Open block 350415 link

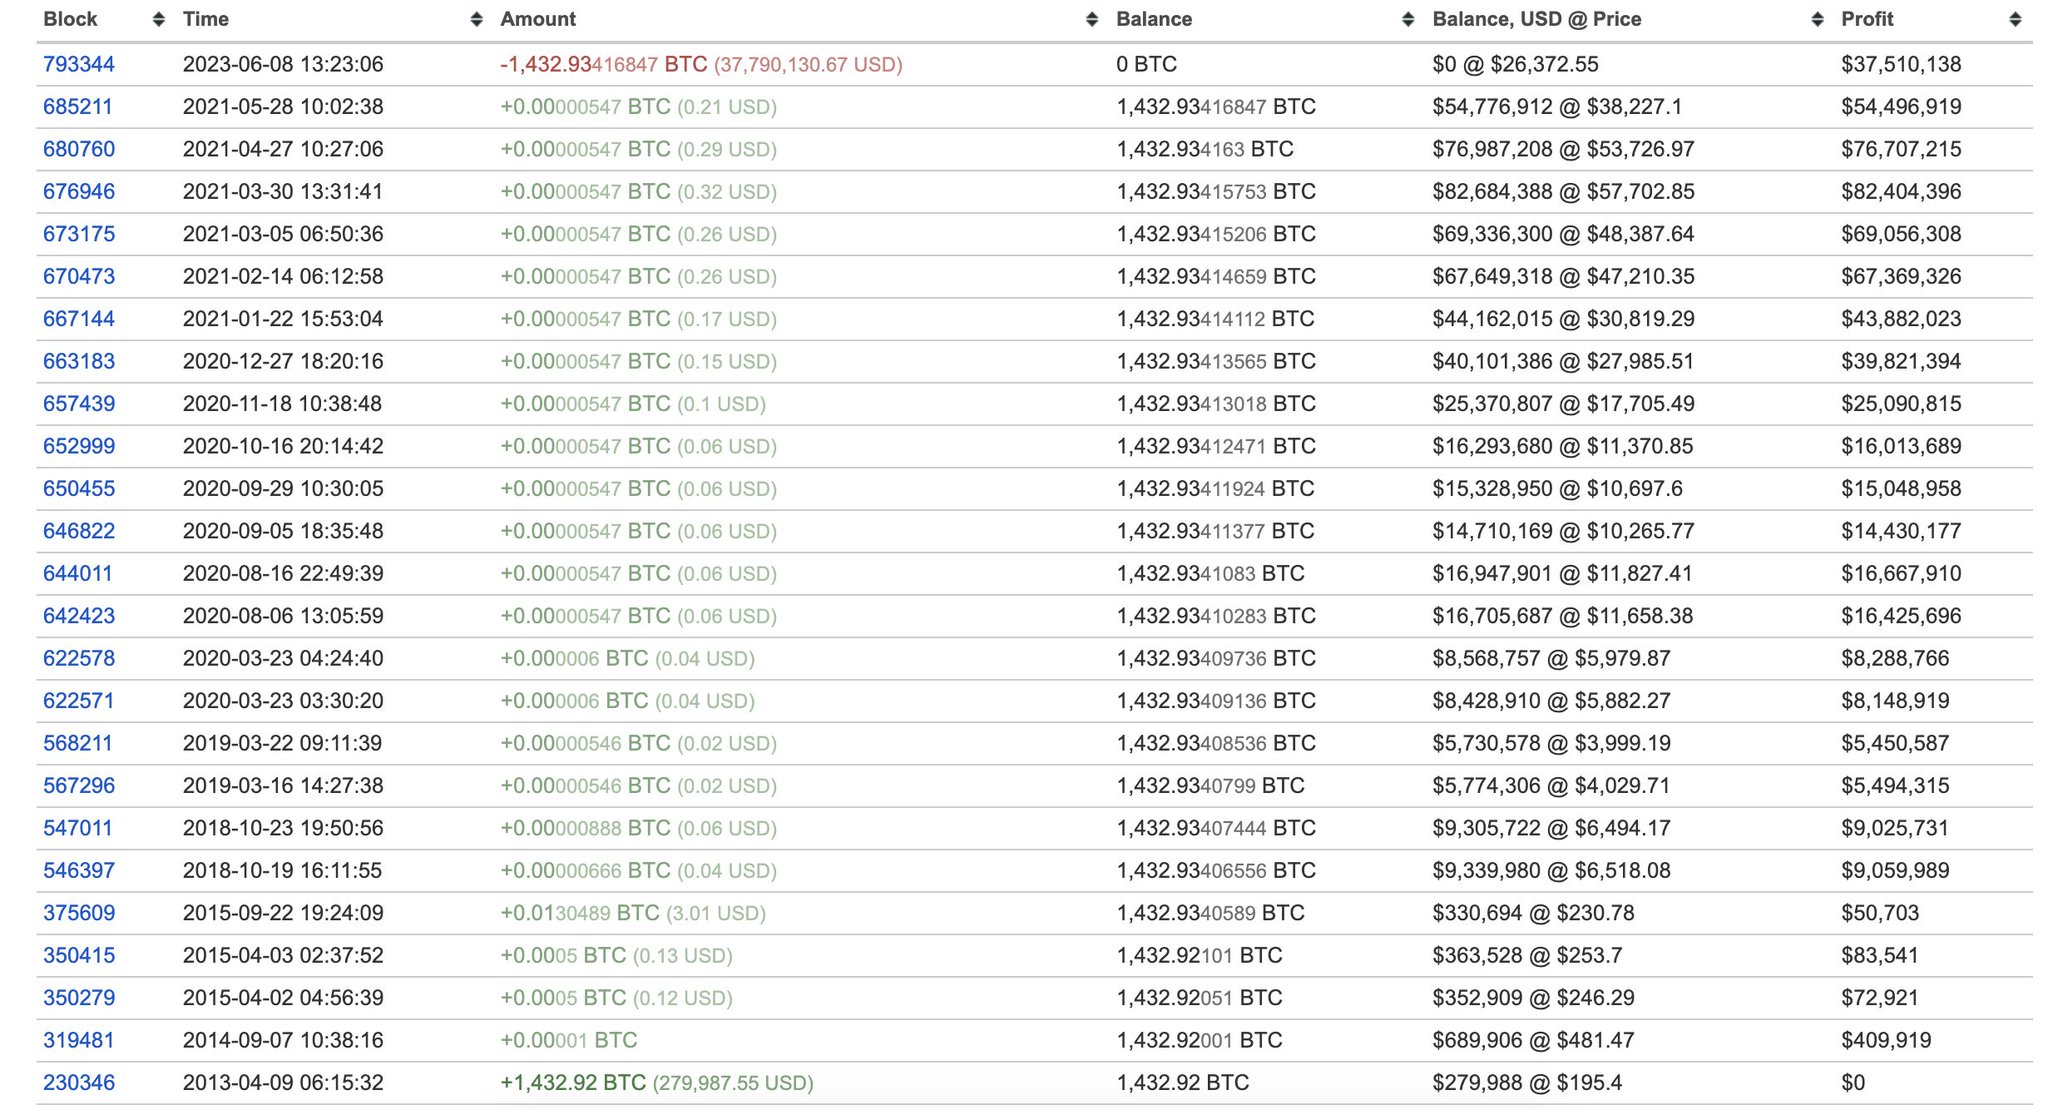pos(79,957)
